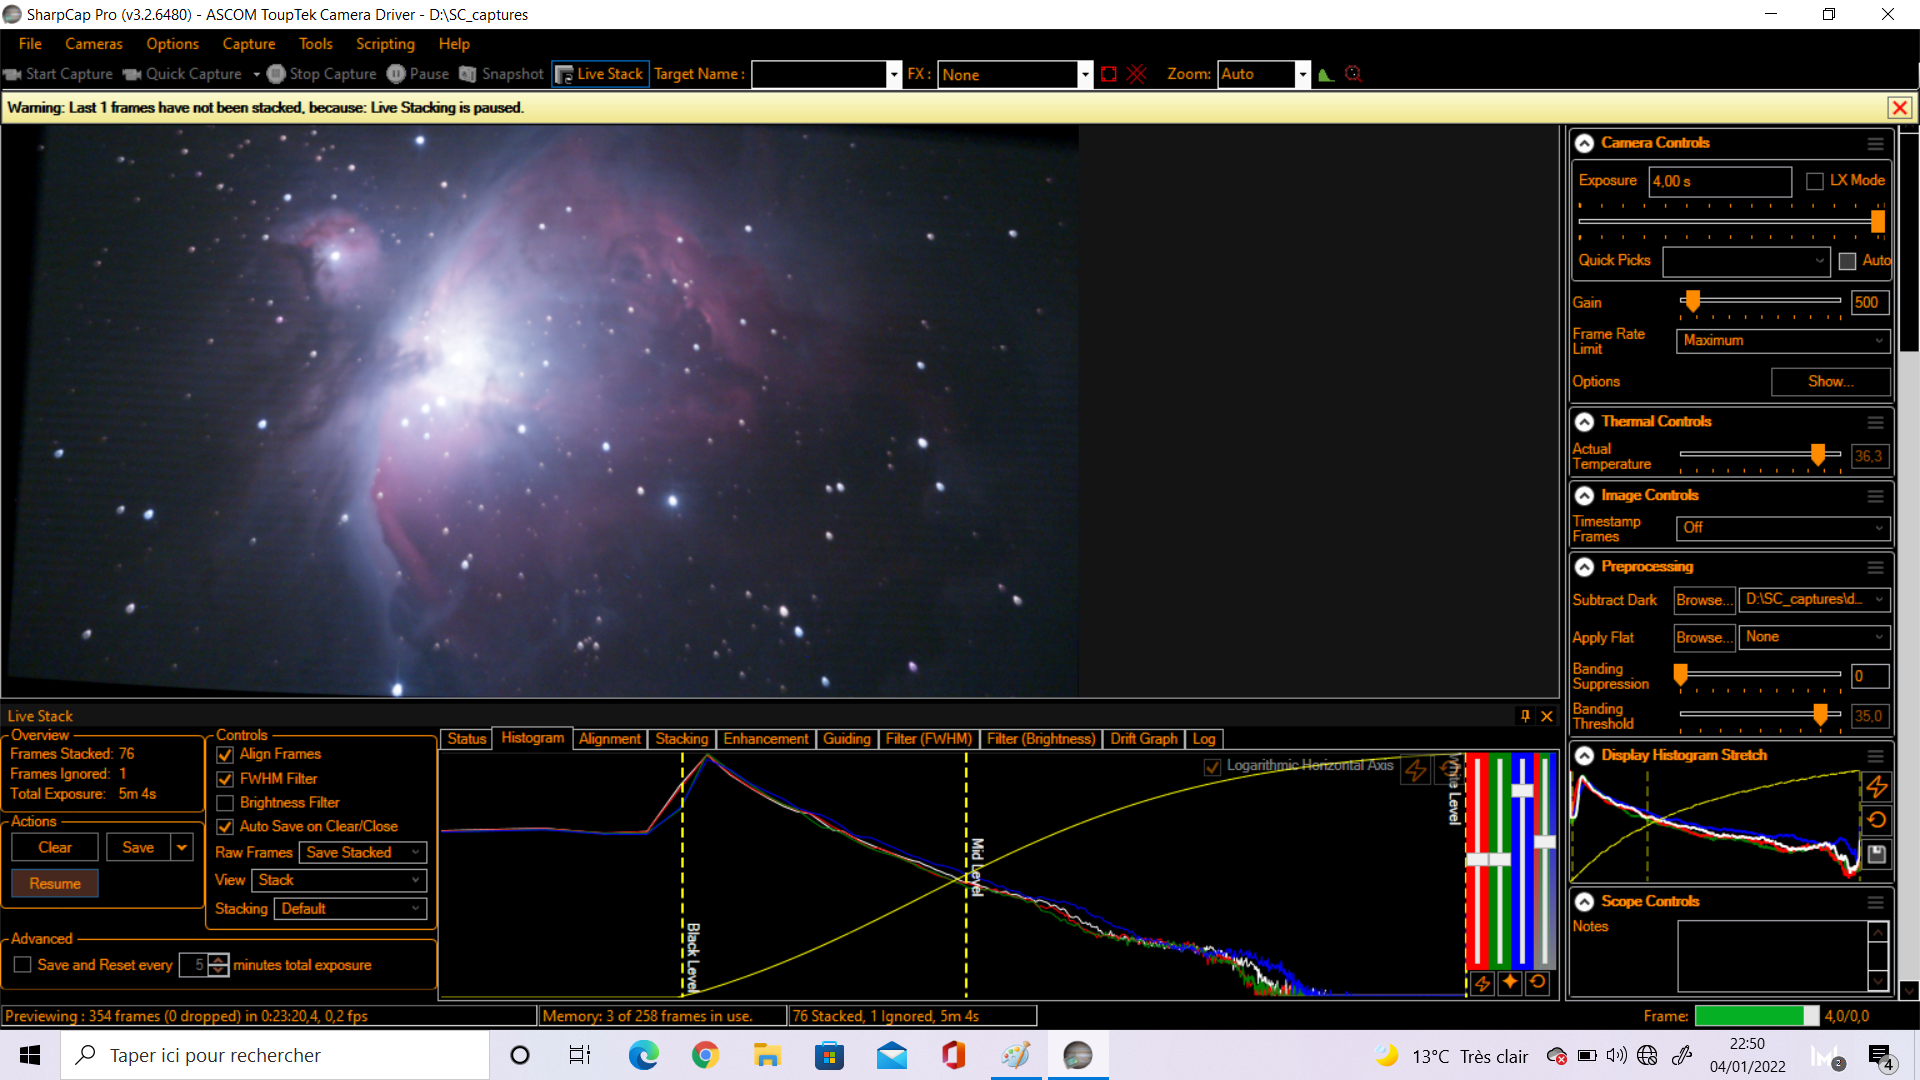Click auto-stretch lightning bolt in Display Histogram Stretch
Image resolution: width=1920 pixels, height=1080 pixels.
(1877, 787)
